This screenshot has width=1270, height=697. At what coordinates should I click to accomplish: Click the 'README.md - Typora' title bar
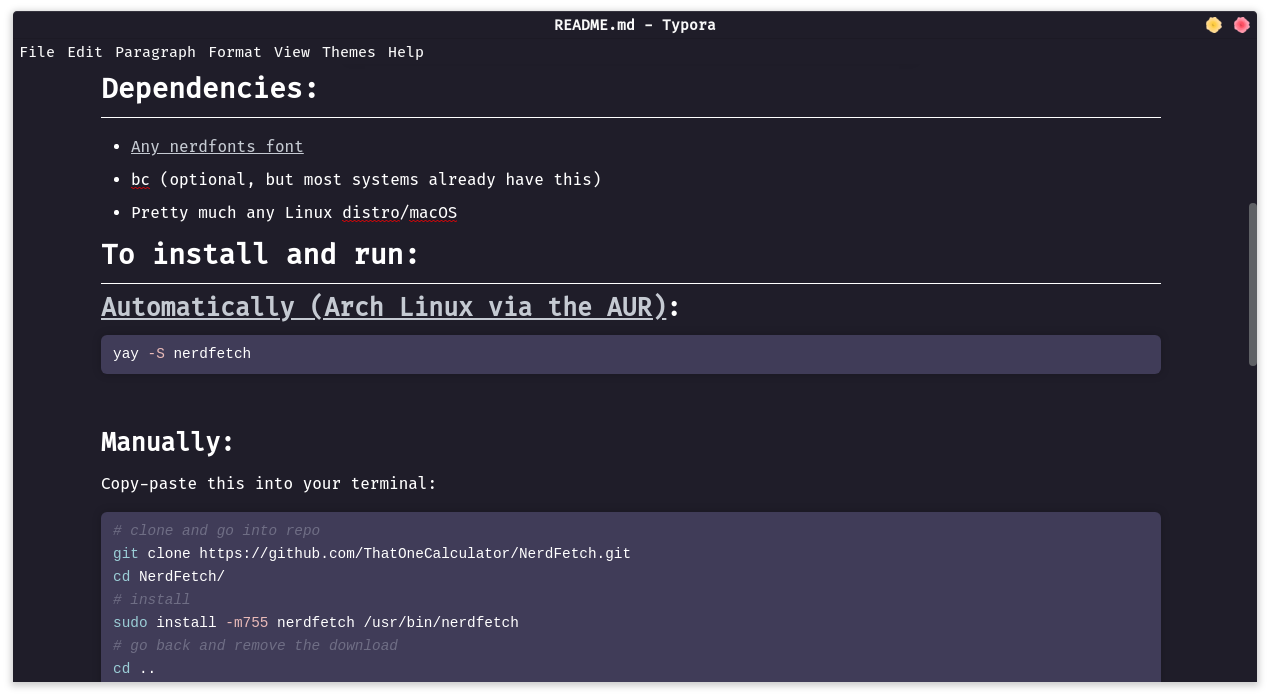click(x=635, y=25)
